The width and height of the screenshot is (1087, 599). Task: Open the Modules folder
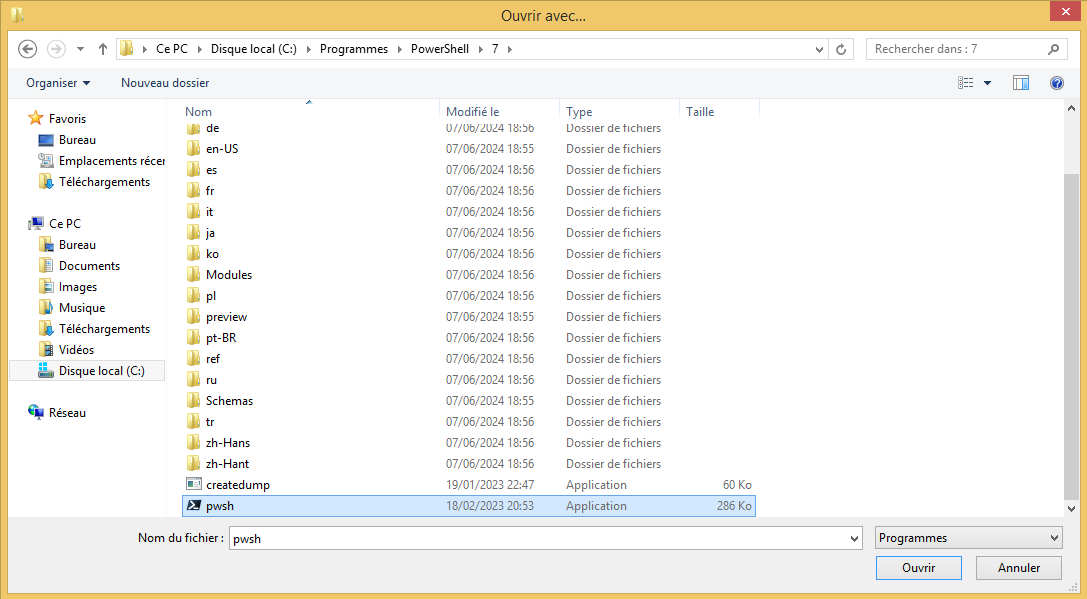pyautogui.click(x=228, y=275)
